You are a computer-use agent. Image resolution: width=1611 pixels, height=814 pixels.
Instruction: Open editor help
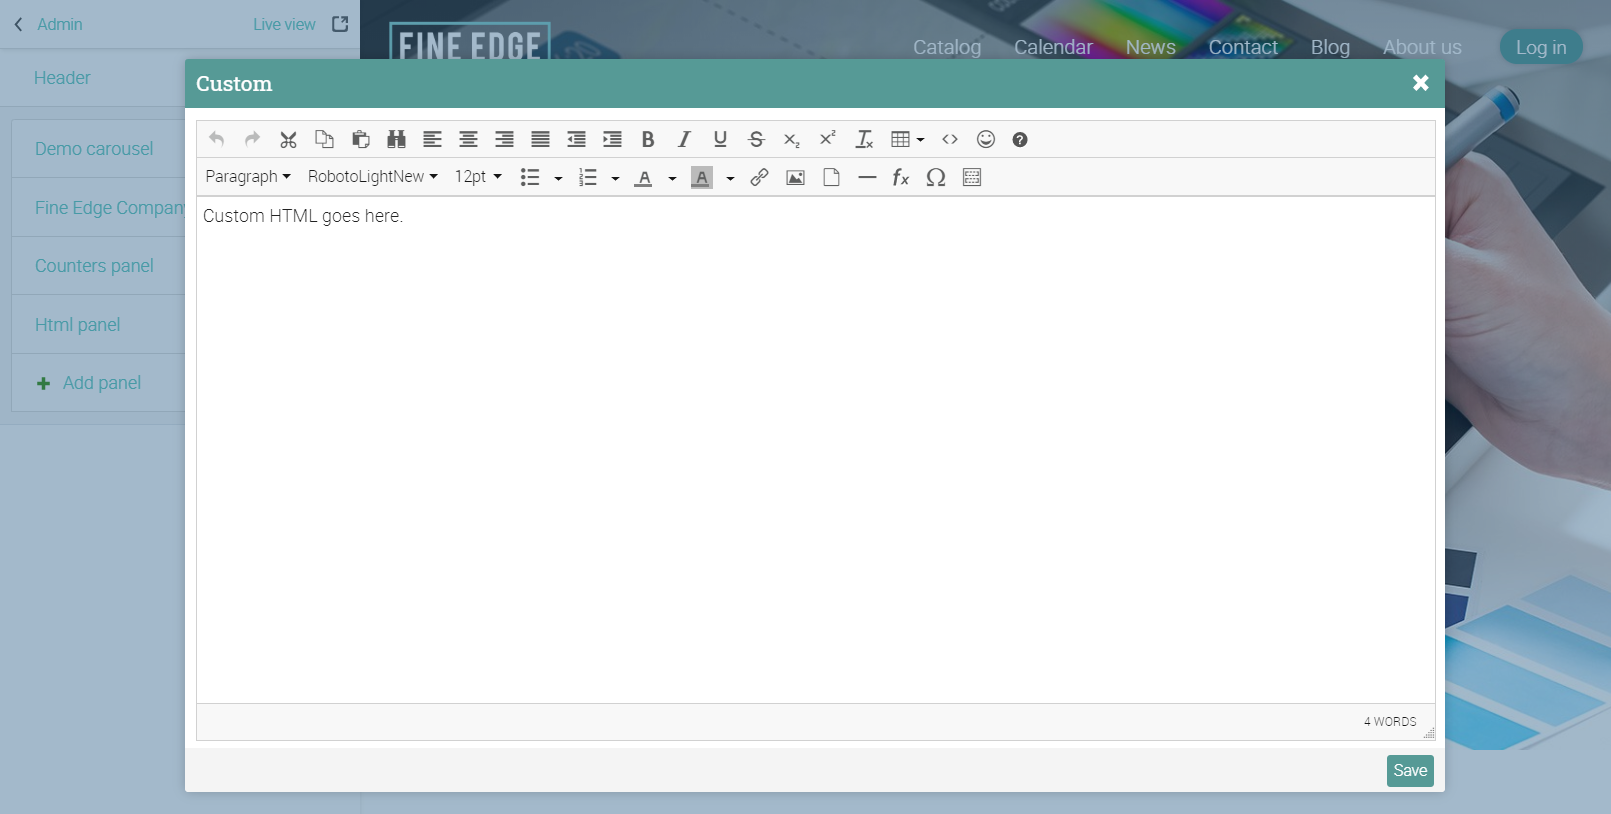tap(1020, 139)
